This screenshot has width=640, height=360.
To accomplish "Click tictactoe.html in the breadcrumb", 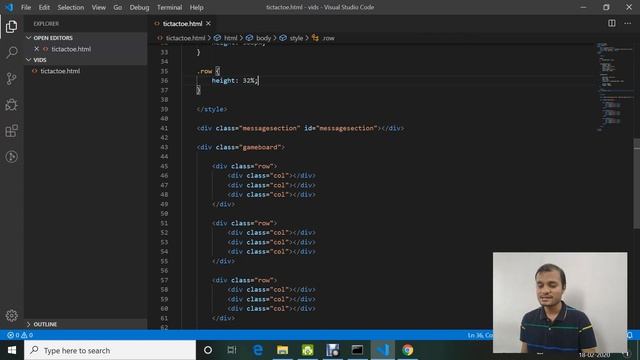I will coord(185,38).
